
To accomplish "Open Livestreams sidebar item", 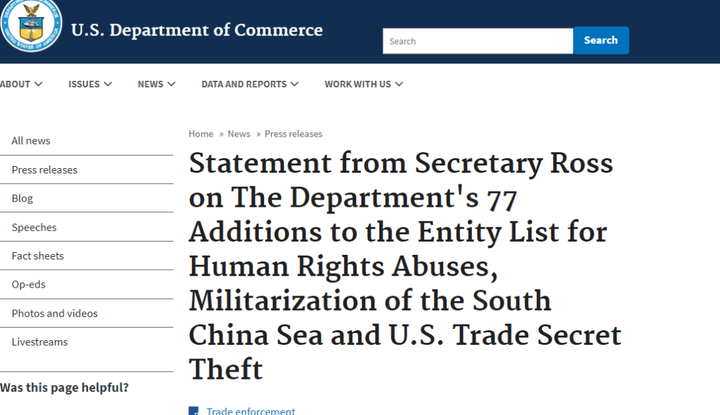I will 86,342.
